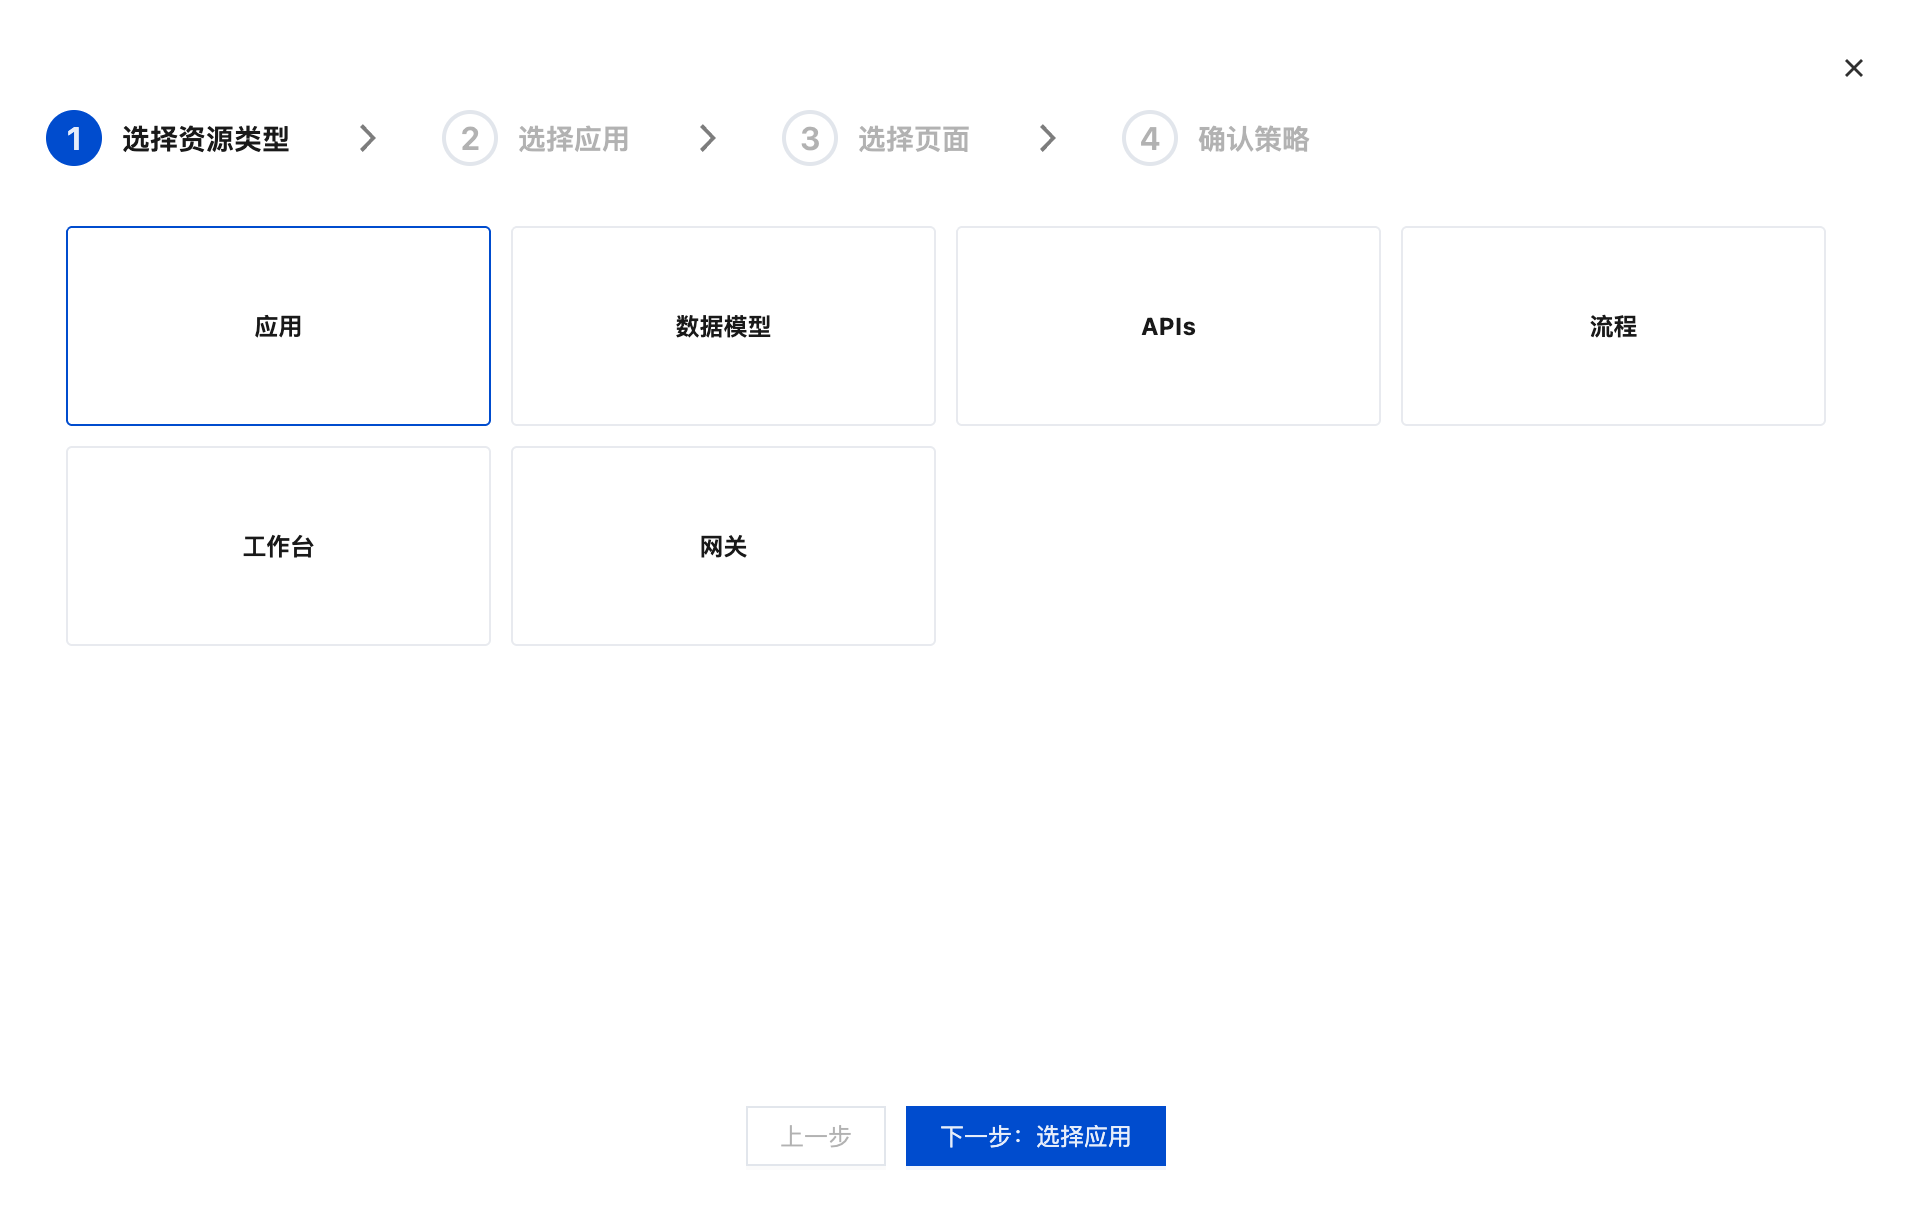Viewport: 1912px width, 1214px height.
Task: Click the 确认策略 step label
Action: click(x=1253, y=139)
